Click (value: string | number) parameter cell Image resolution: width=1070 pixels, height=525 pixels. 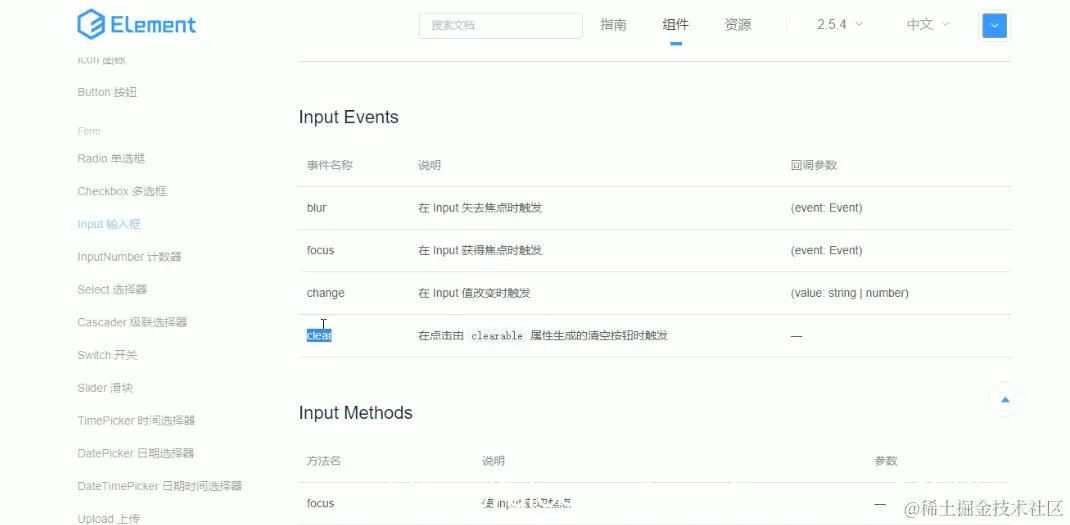850,293
